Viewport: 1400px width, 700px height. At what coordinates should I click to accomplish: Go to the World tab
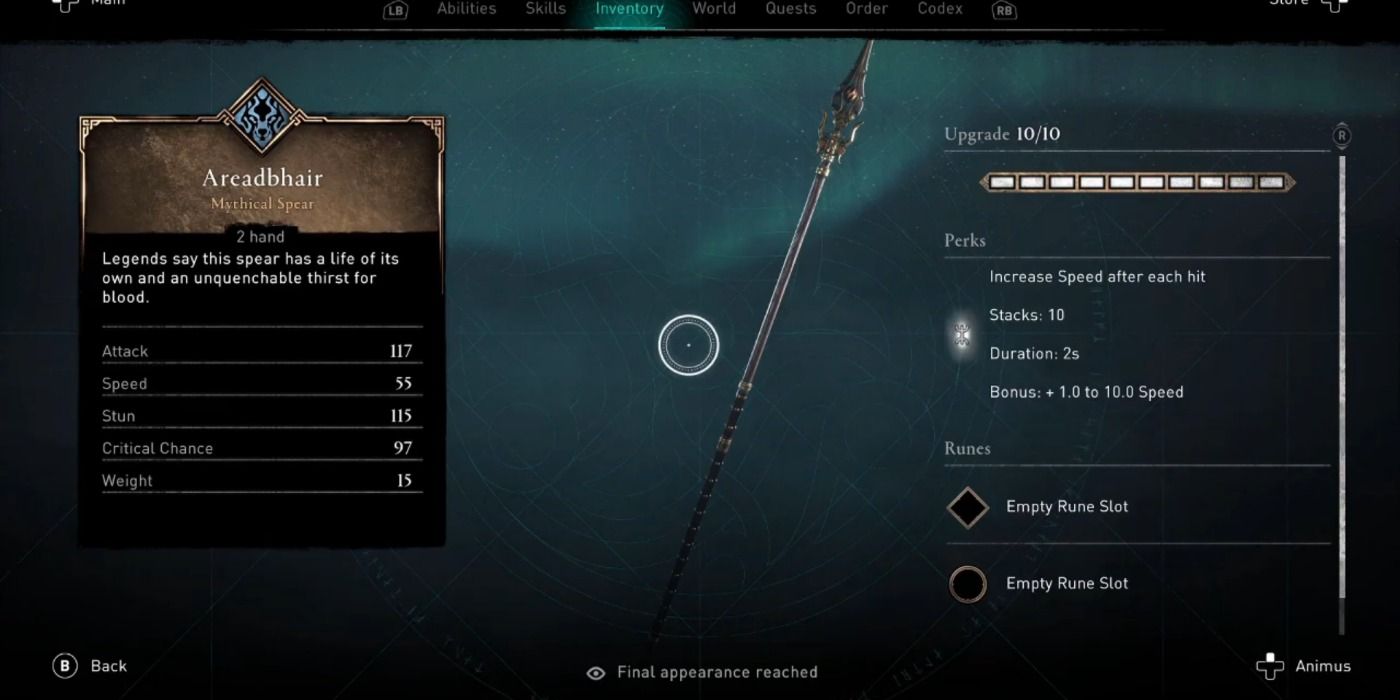[x=714, y=9]
